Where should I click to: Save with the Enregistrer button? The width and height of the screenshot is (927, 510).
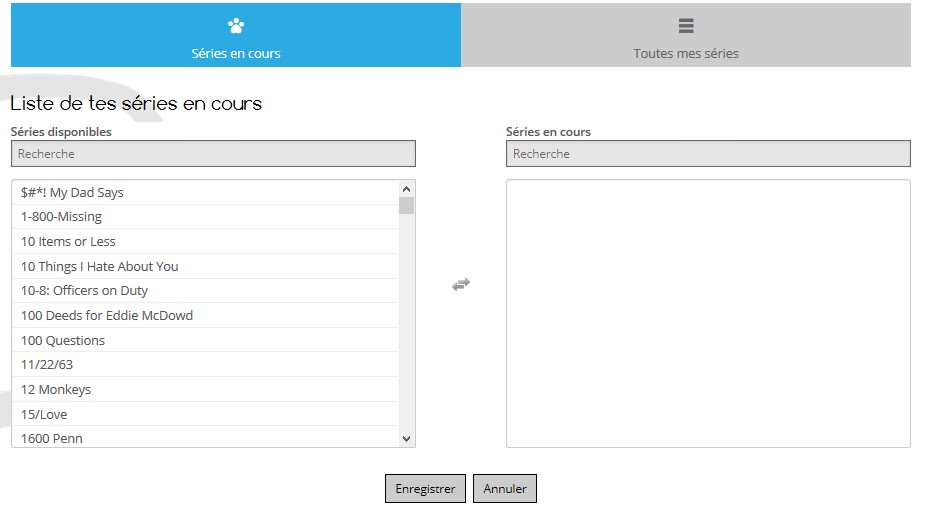[x=425, y=489]
